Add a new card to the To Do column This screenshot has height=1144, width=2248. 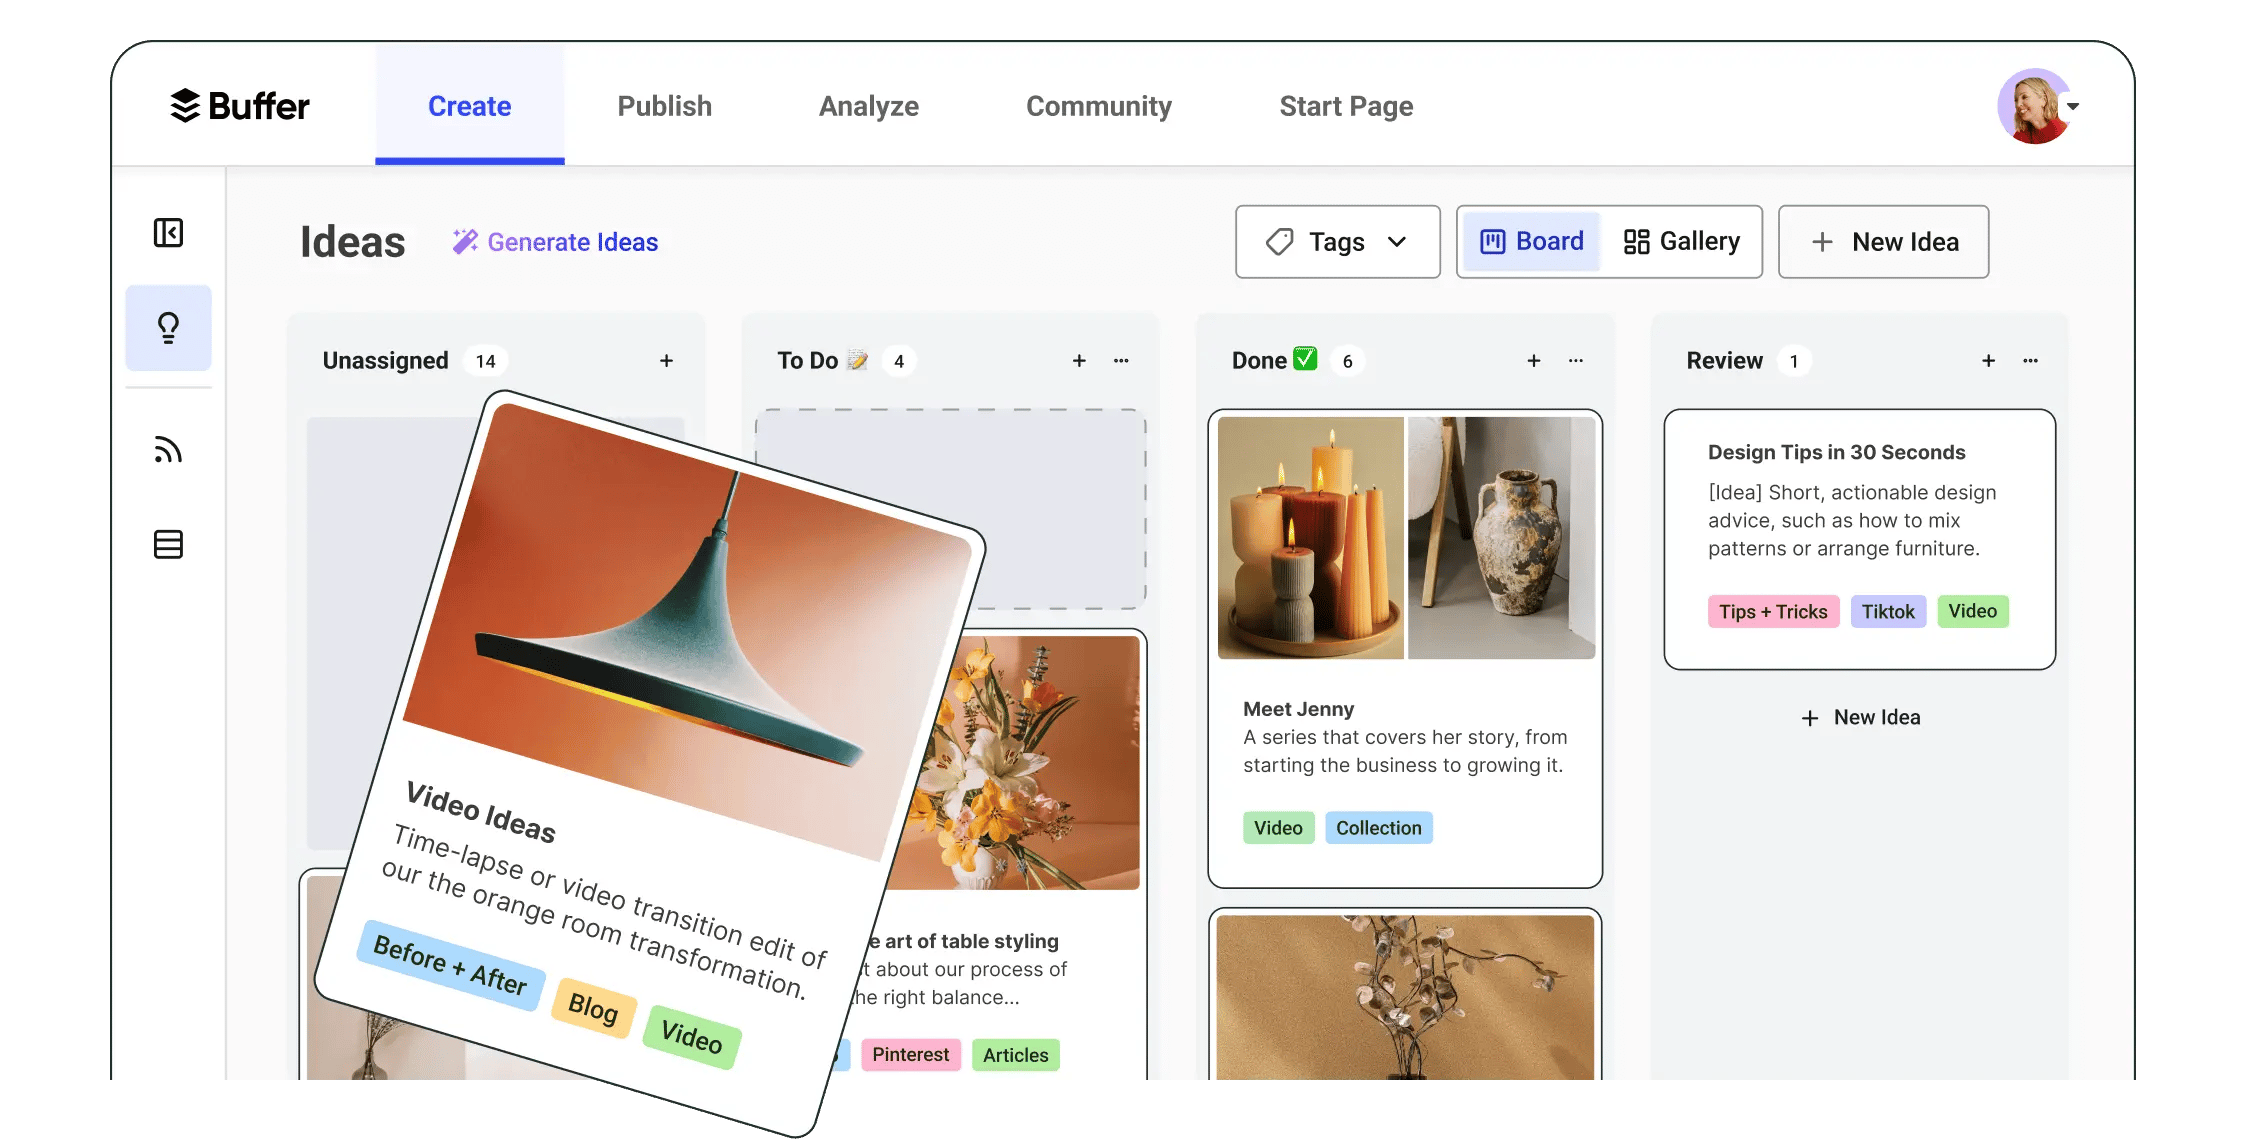(x=1079, y=360)
